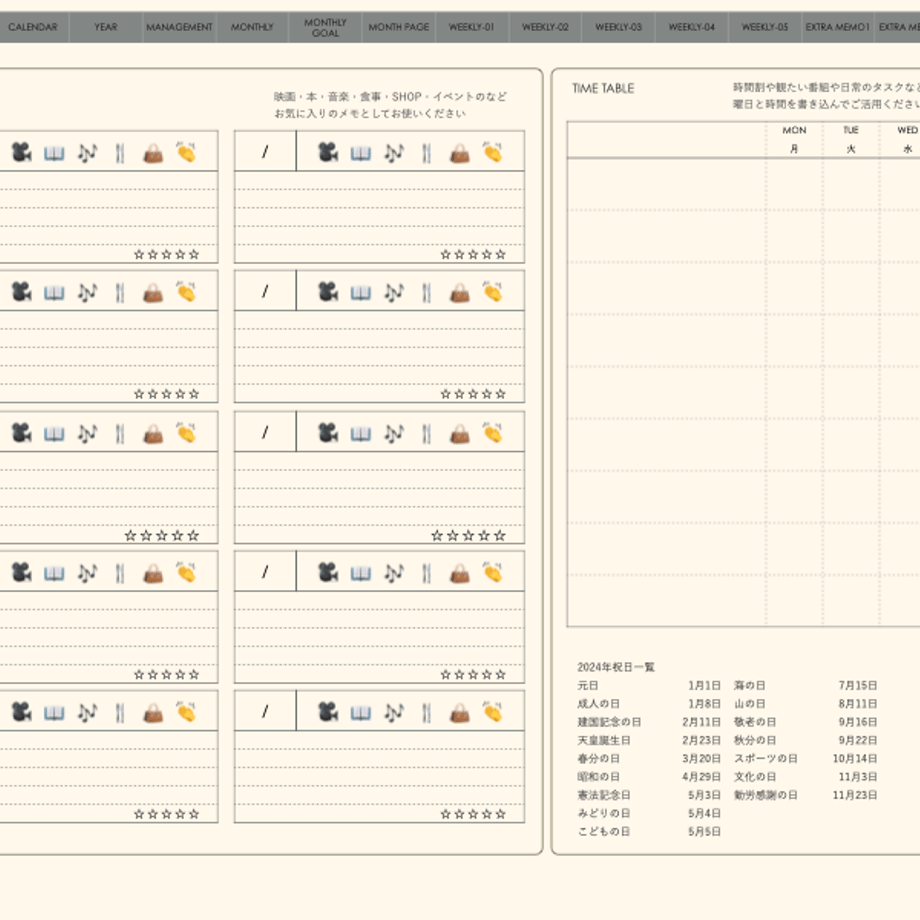The width and height of the screenshot is (920, 920).
Task: Click the 山の日 holiday entry
Action: (x=749, y=703)
